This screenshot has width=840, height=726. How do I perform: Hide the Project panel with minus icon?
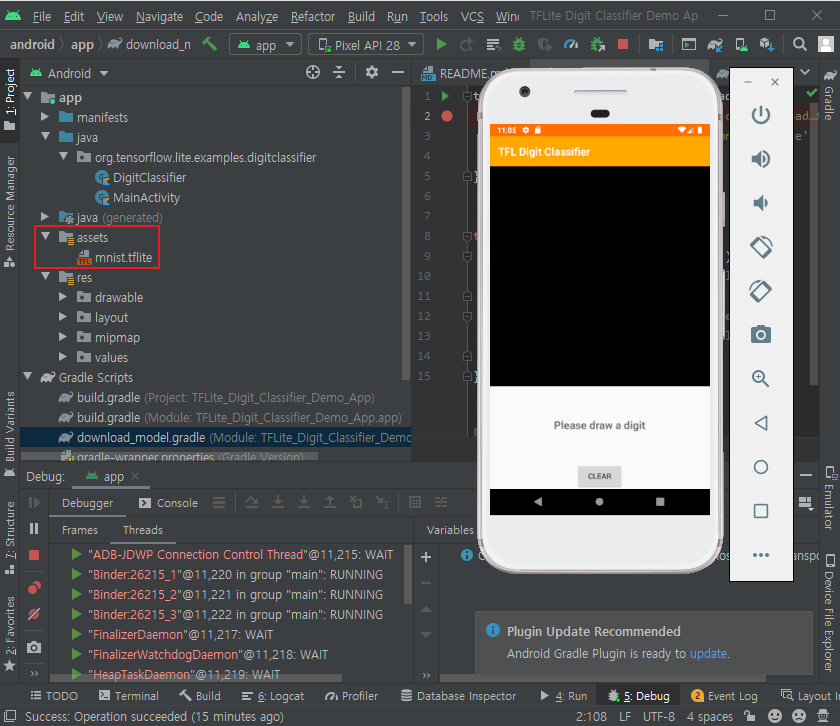click(x=398, y=72)
